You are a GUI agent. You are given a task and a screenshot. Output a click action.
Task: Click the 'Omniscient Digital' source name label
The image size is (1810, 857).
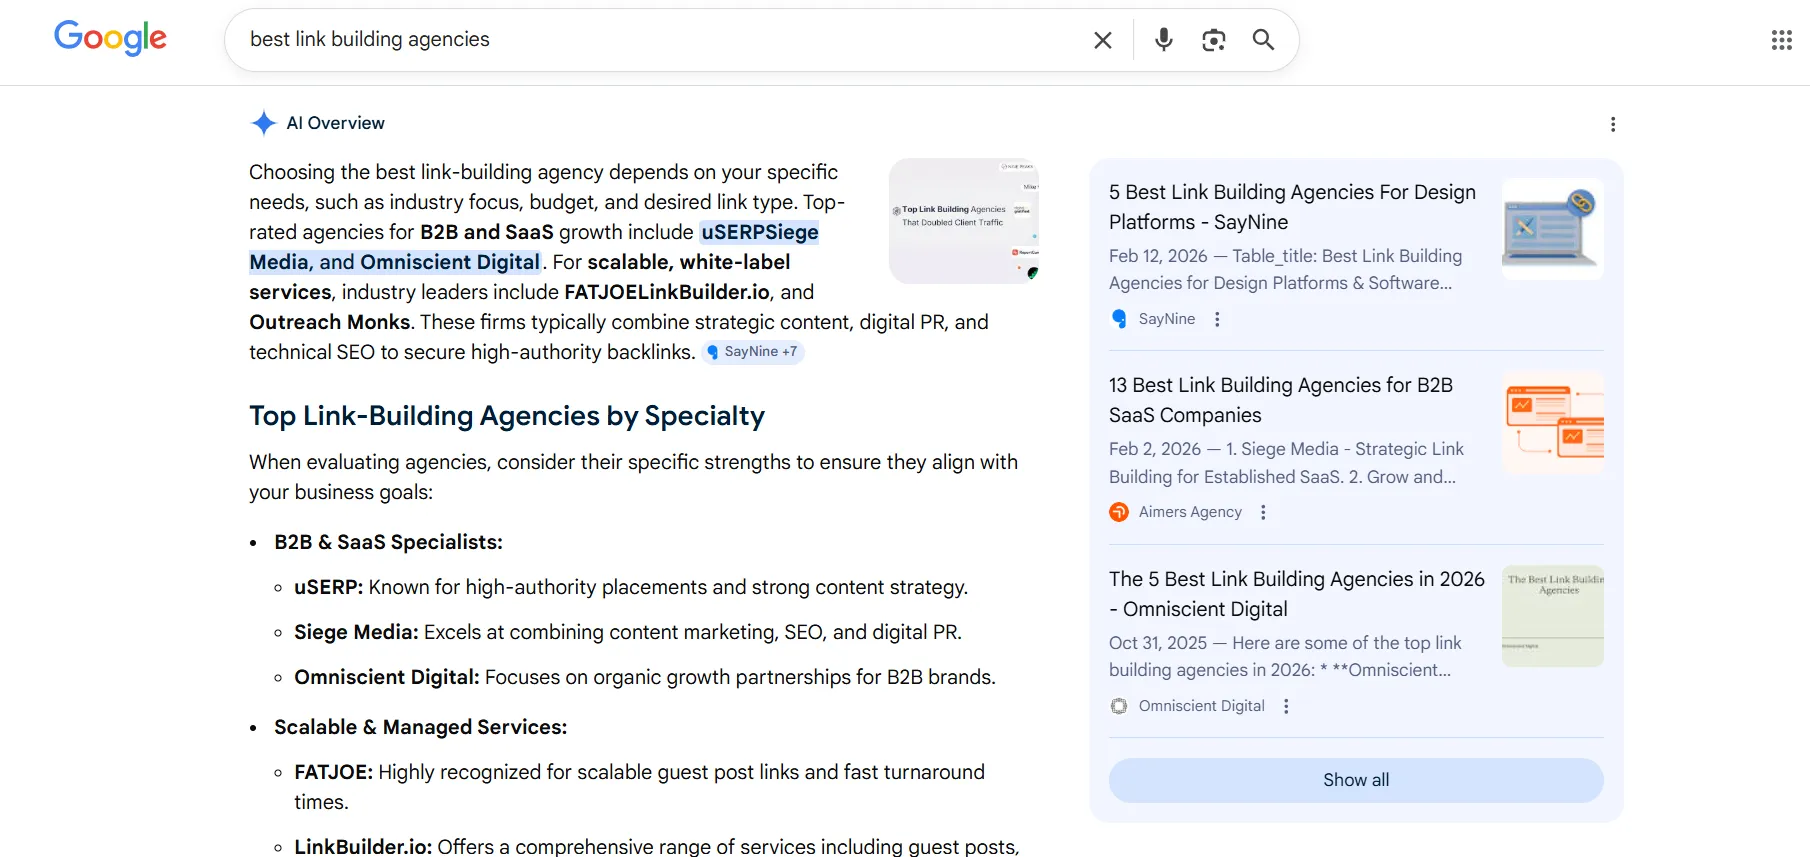coord(1202,706)
